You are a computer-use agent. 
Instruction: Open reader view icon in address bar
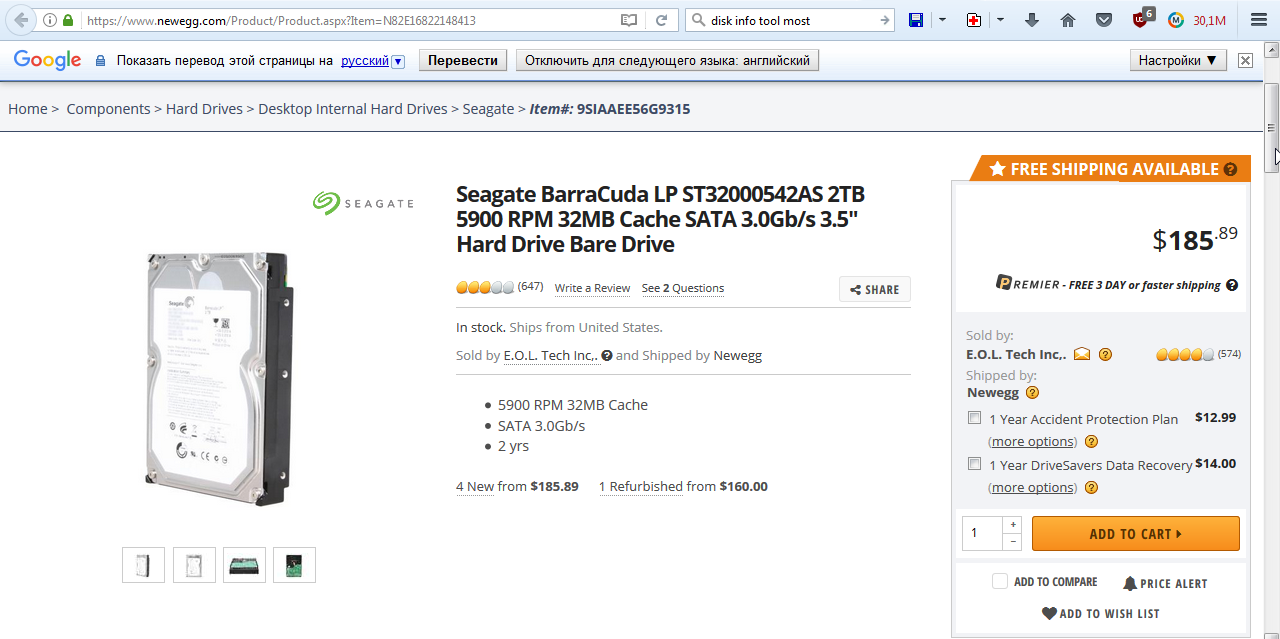pos(628,20)
